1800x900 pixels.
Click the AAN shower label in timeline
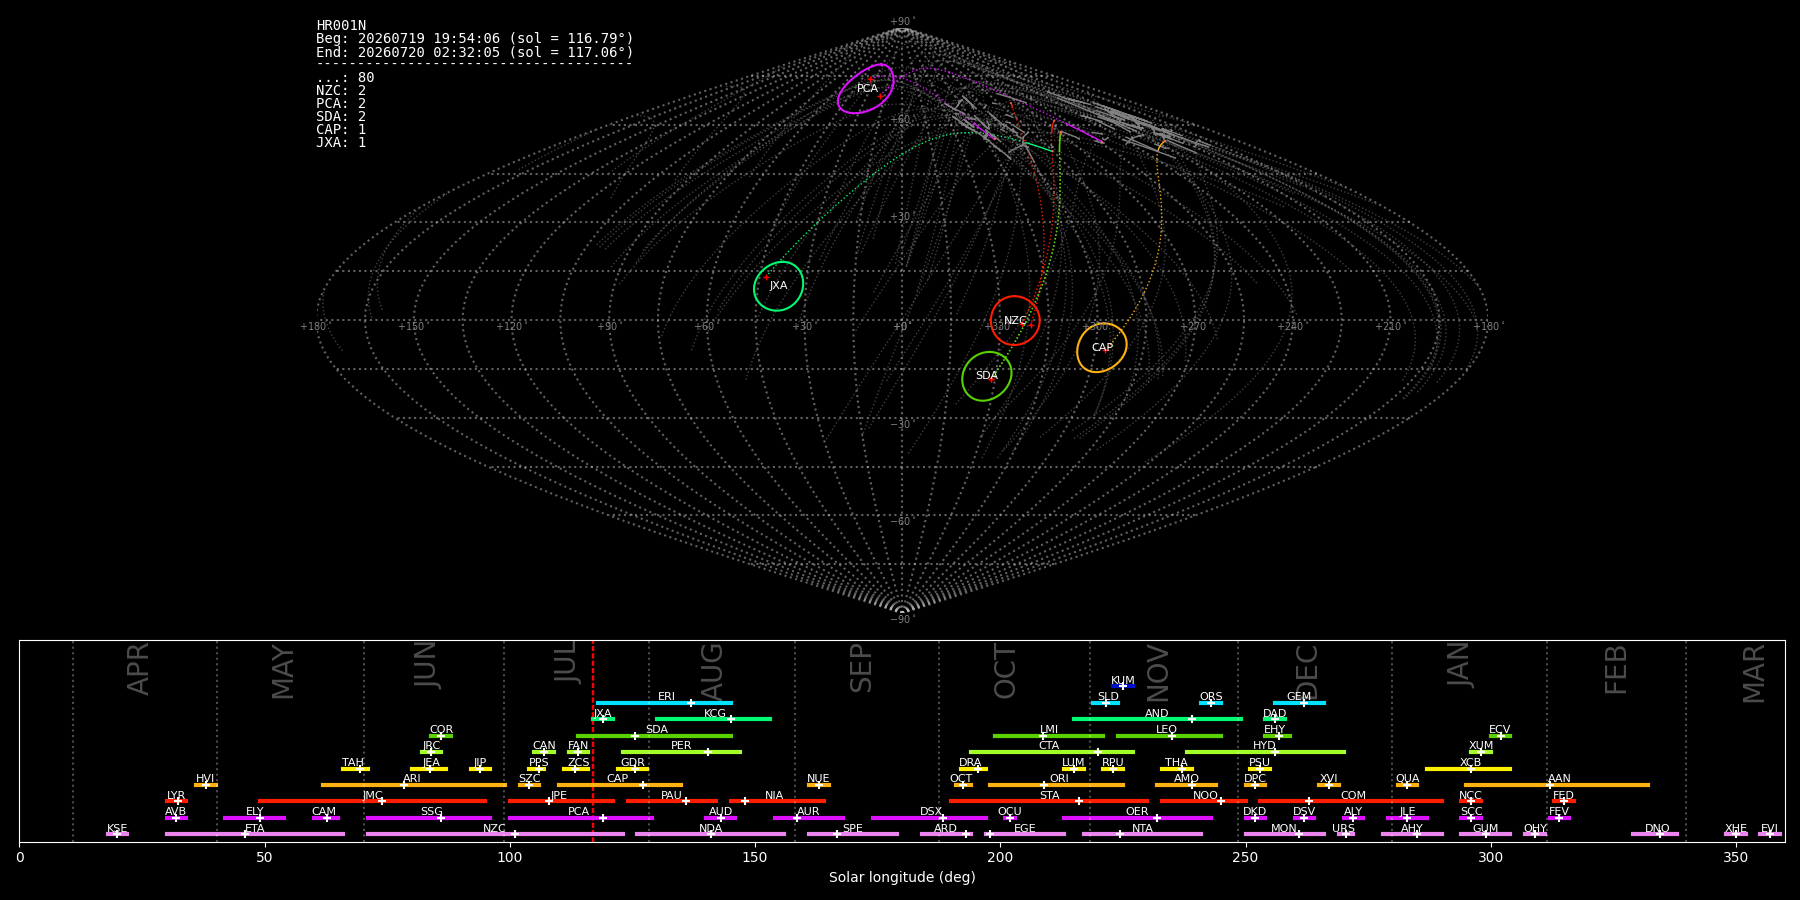1560,779
